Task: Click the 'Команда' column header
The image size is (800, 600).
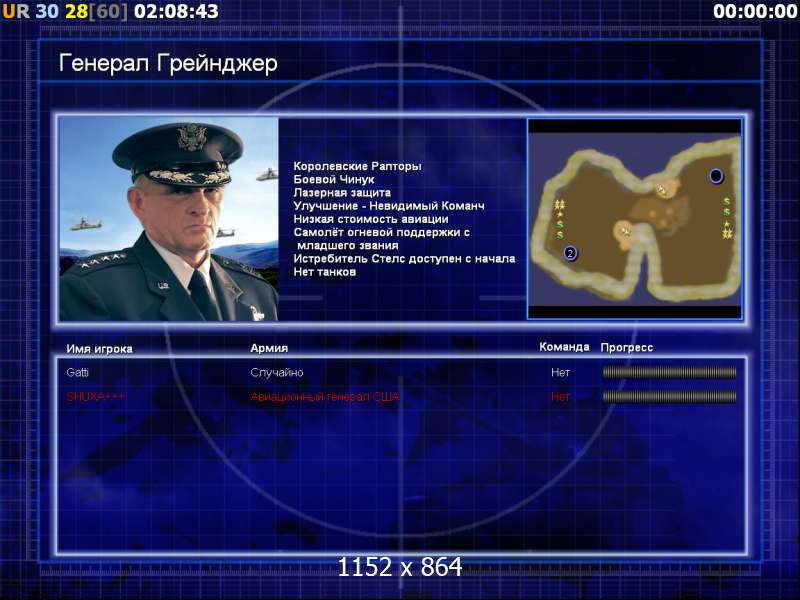Action: (564, 347)
